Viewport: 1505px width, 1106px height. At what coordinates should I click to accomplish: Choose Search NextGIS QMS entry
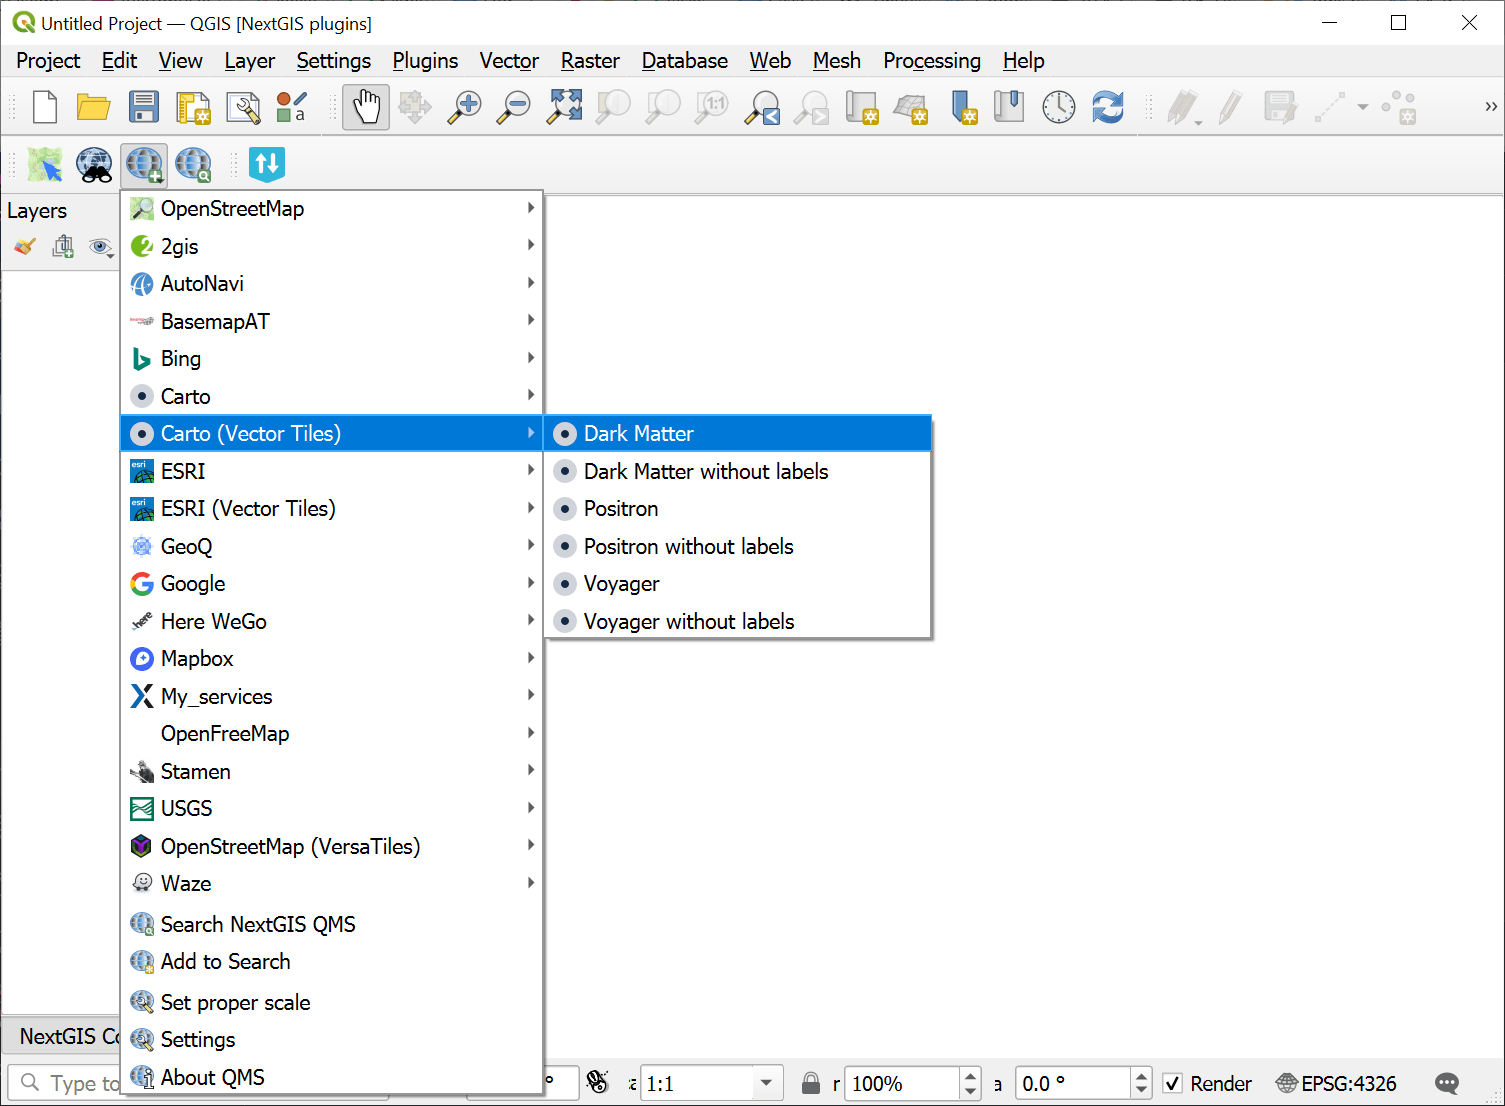tap(258, 924)
